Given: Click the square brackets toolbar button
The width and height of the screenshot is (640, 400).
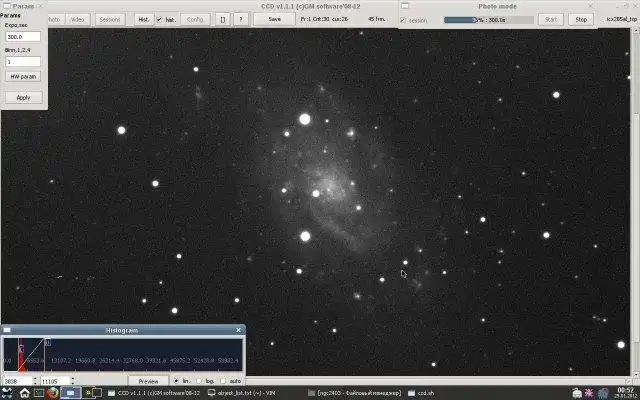Looking at the screenshot, I should (x=222, y=19).
